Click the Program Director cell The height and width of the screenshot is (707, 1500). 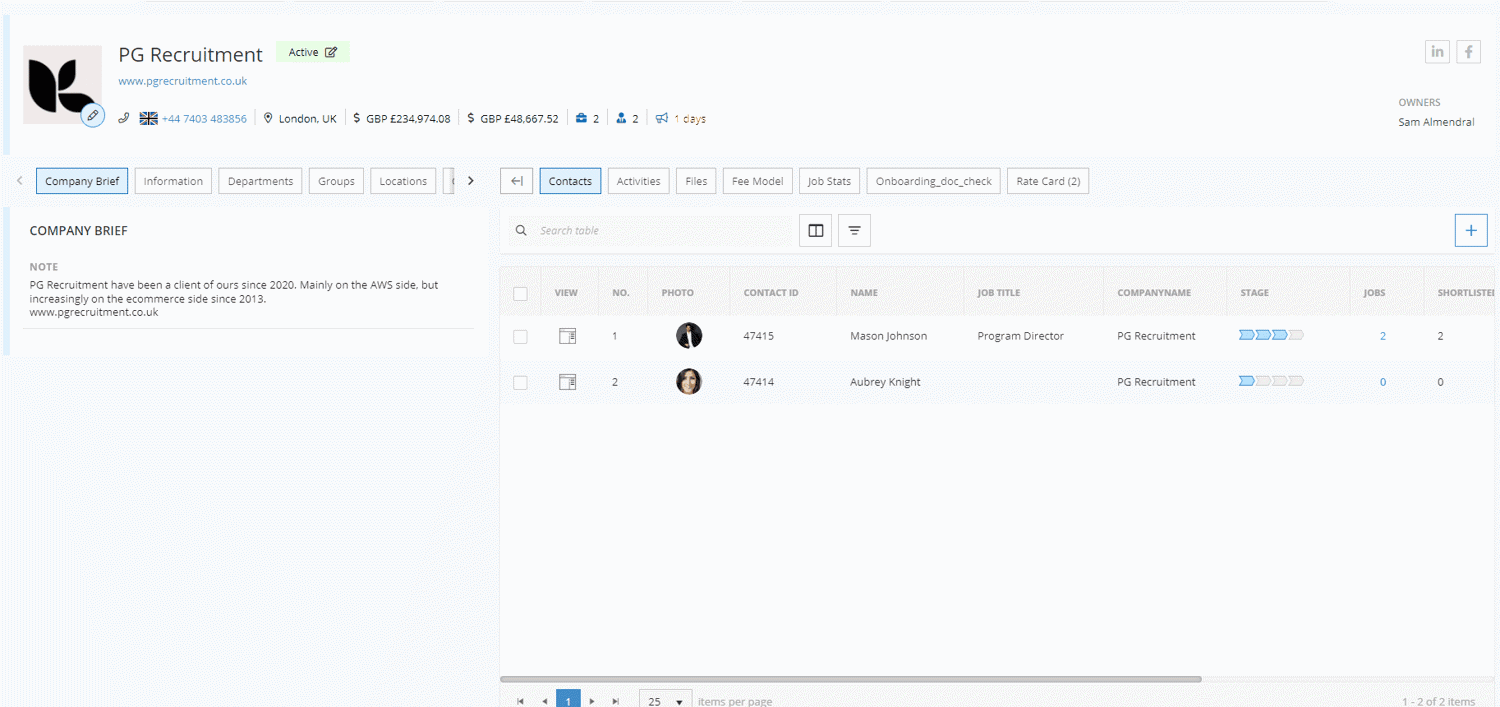coord(1020,336)
